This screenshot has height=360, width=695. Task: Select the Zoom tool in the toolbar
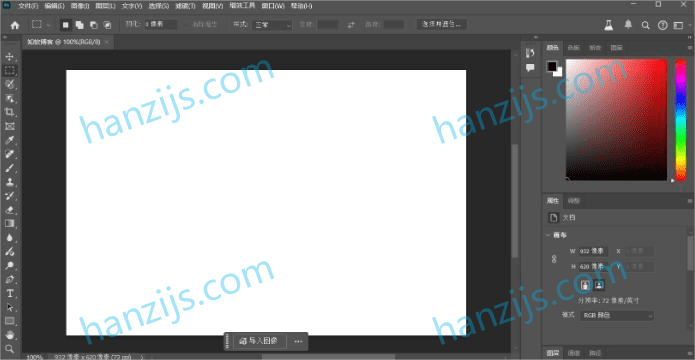(9, 348)
